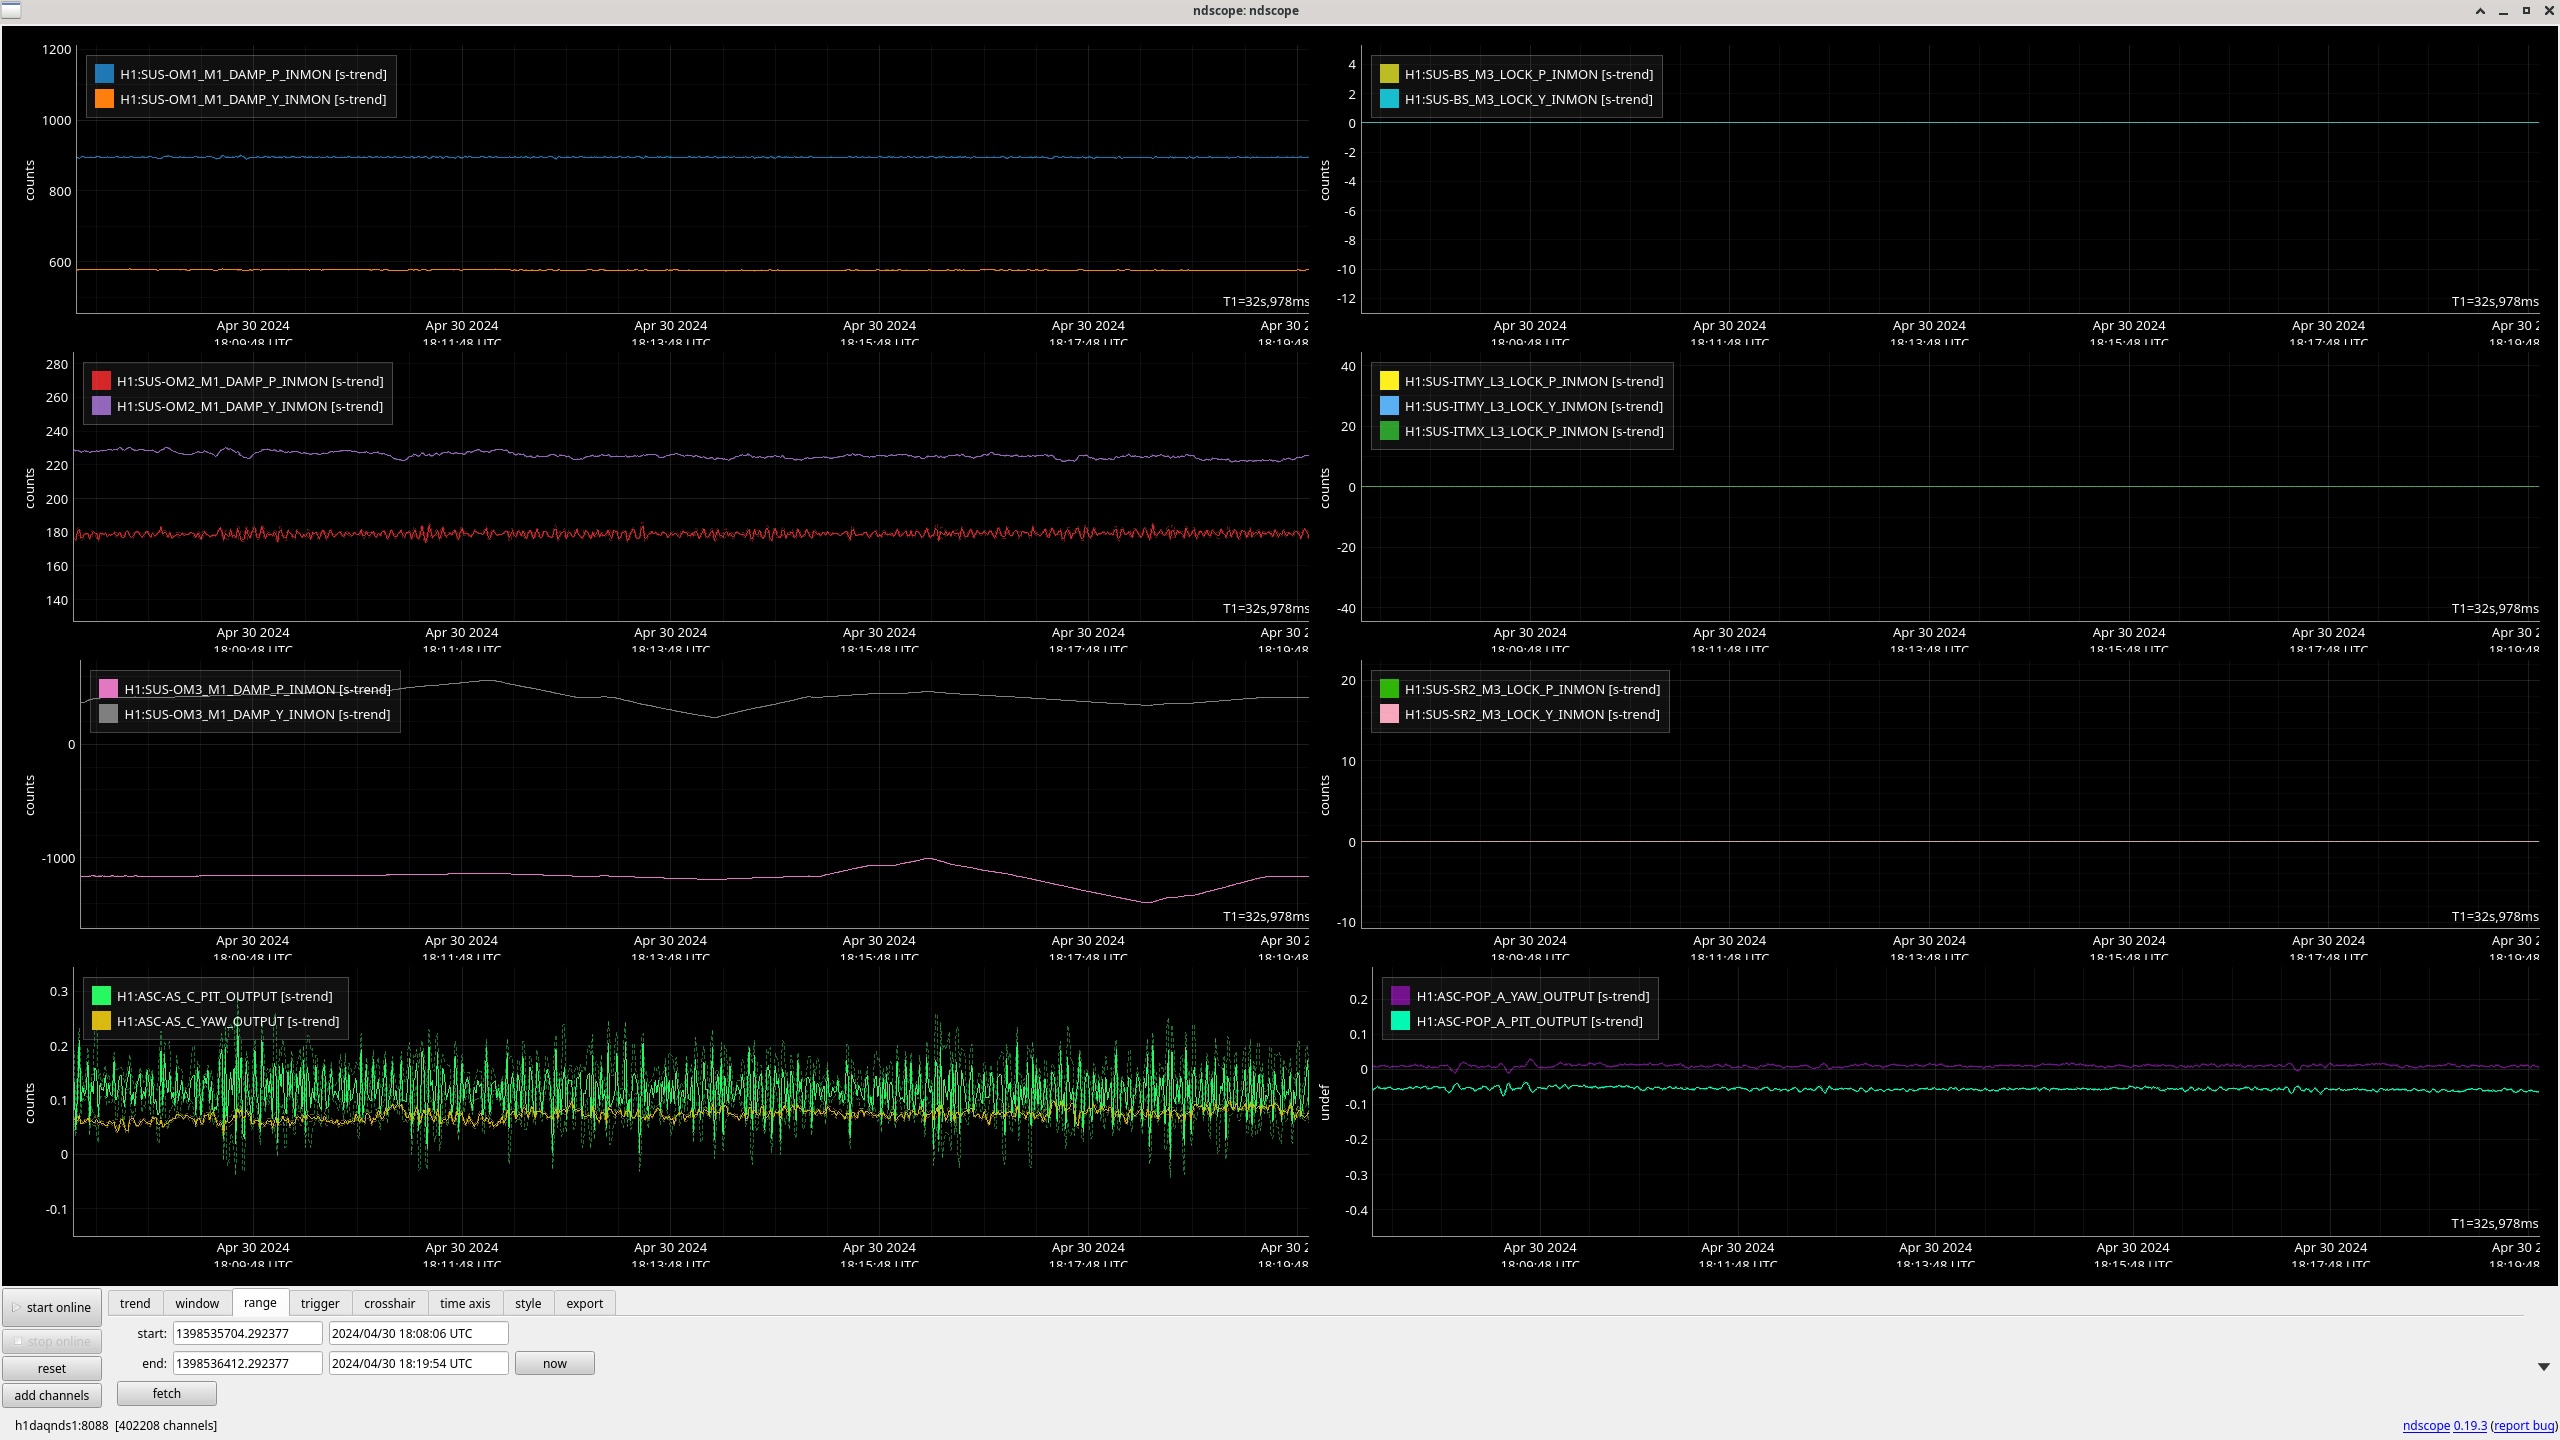This screenshot has width=2560, height=1440.
Task: Click the OM3 DAMP Y gray legend icon
Action: [x=108, y=714]
